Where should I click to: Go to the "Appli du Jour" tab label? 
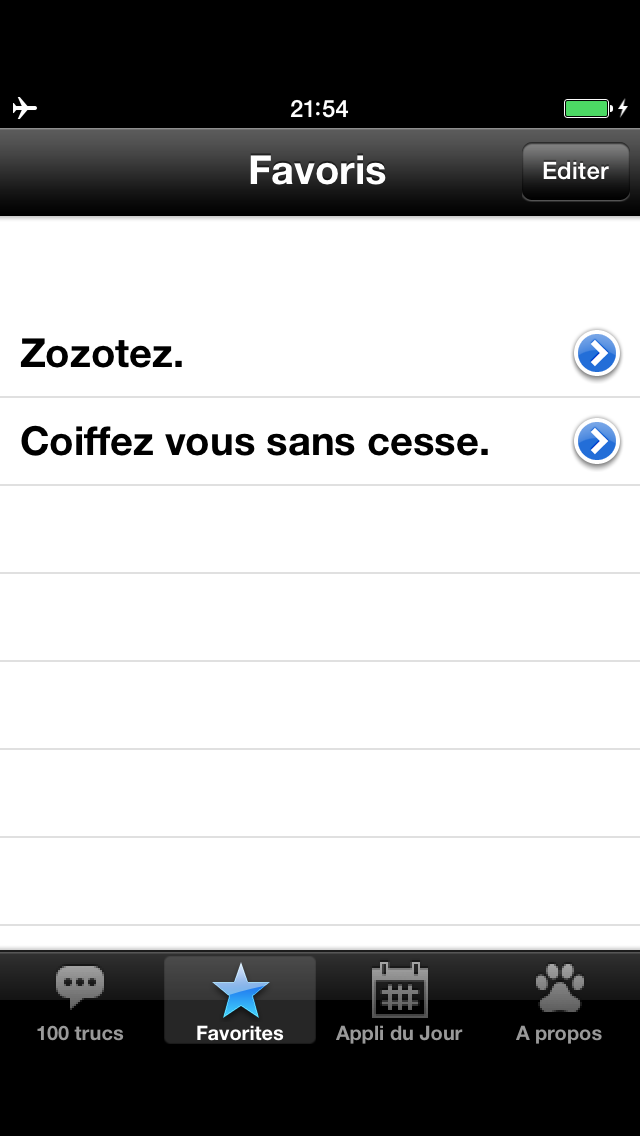[x=399, y=1033]
